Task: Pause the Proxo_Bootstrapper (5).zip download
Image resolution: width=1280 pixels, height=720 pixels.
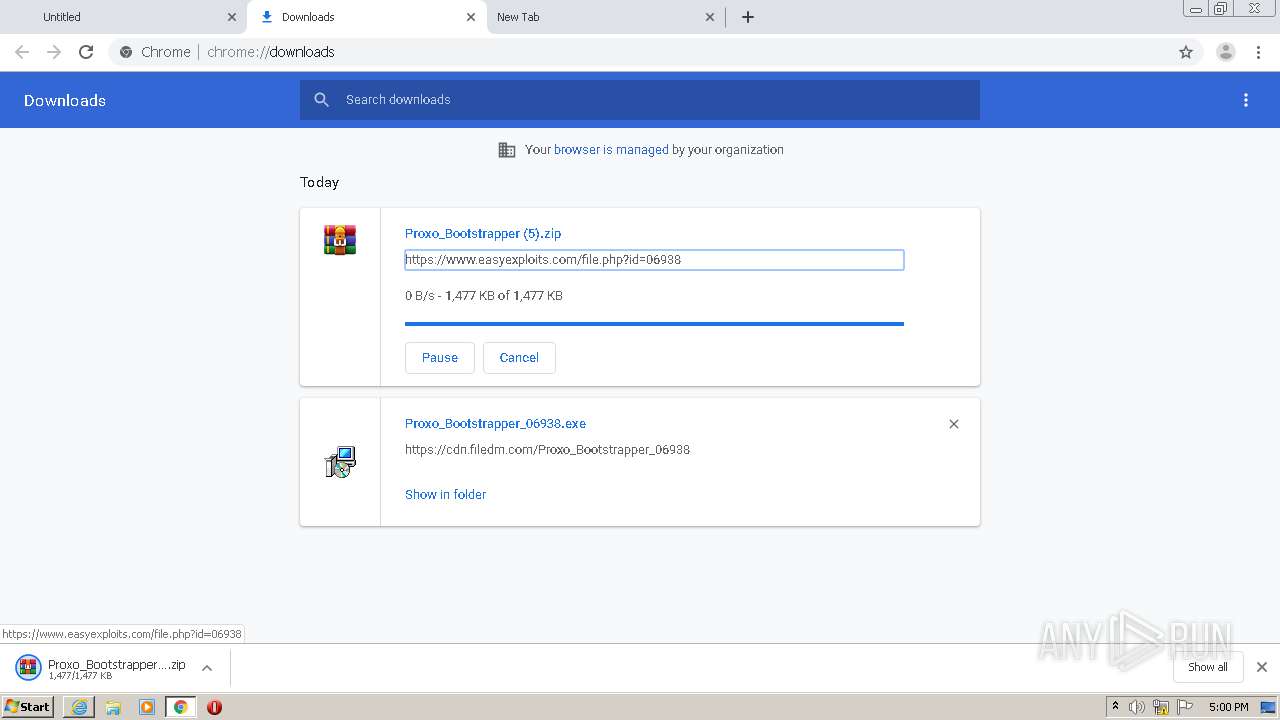Action: tap(440, 358)
